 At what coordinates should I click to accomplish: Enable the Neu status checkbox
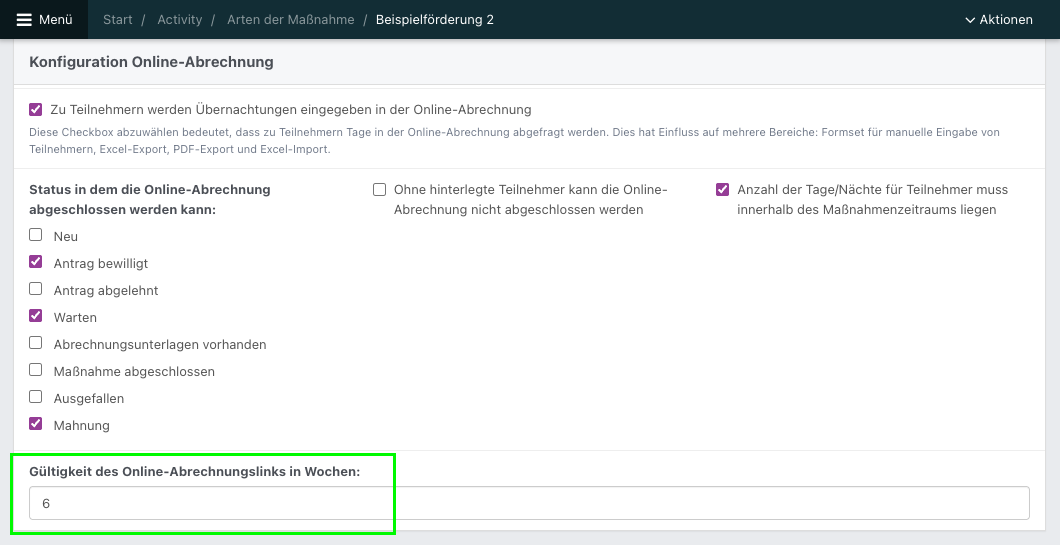coord(36,235)
